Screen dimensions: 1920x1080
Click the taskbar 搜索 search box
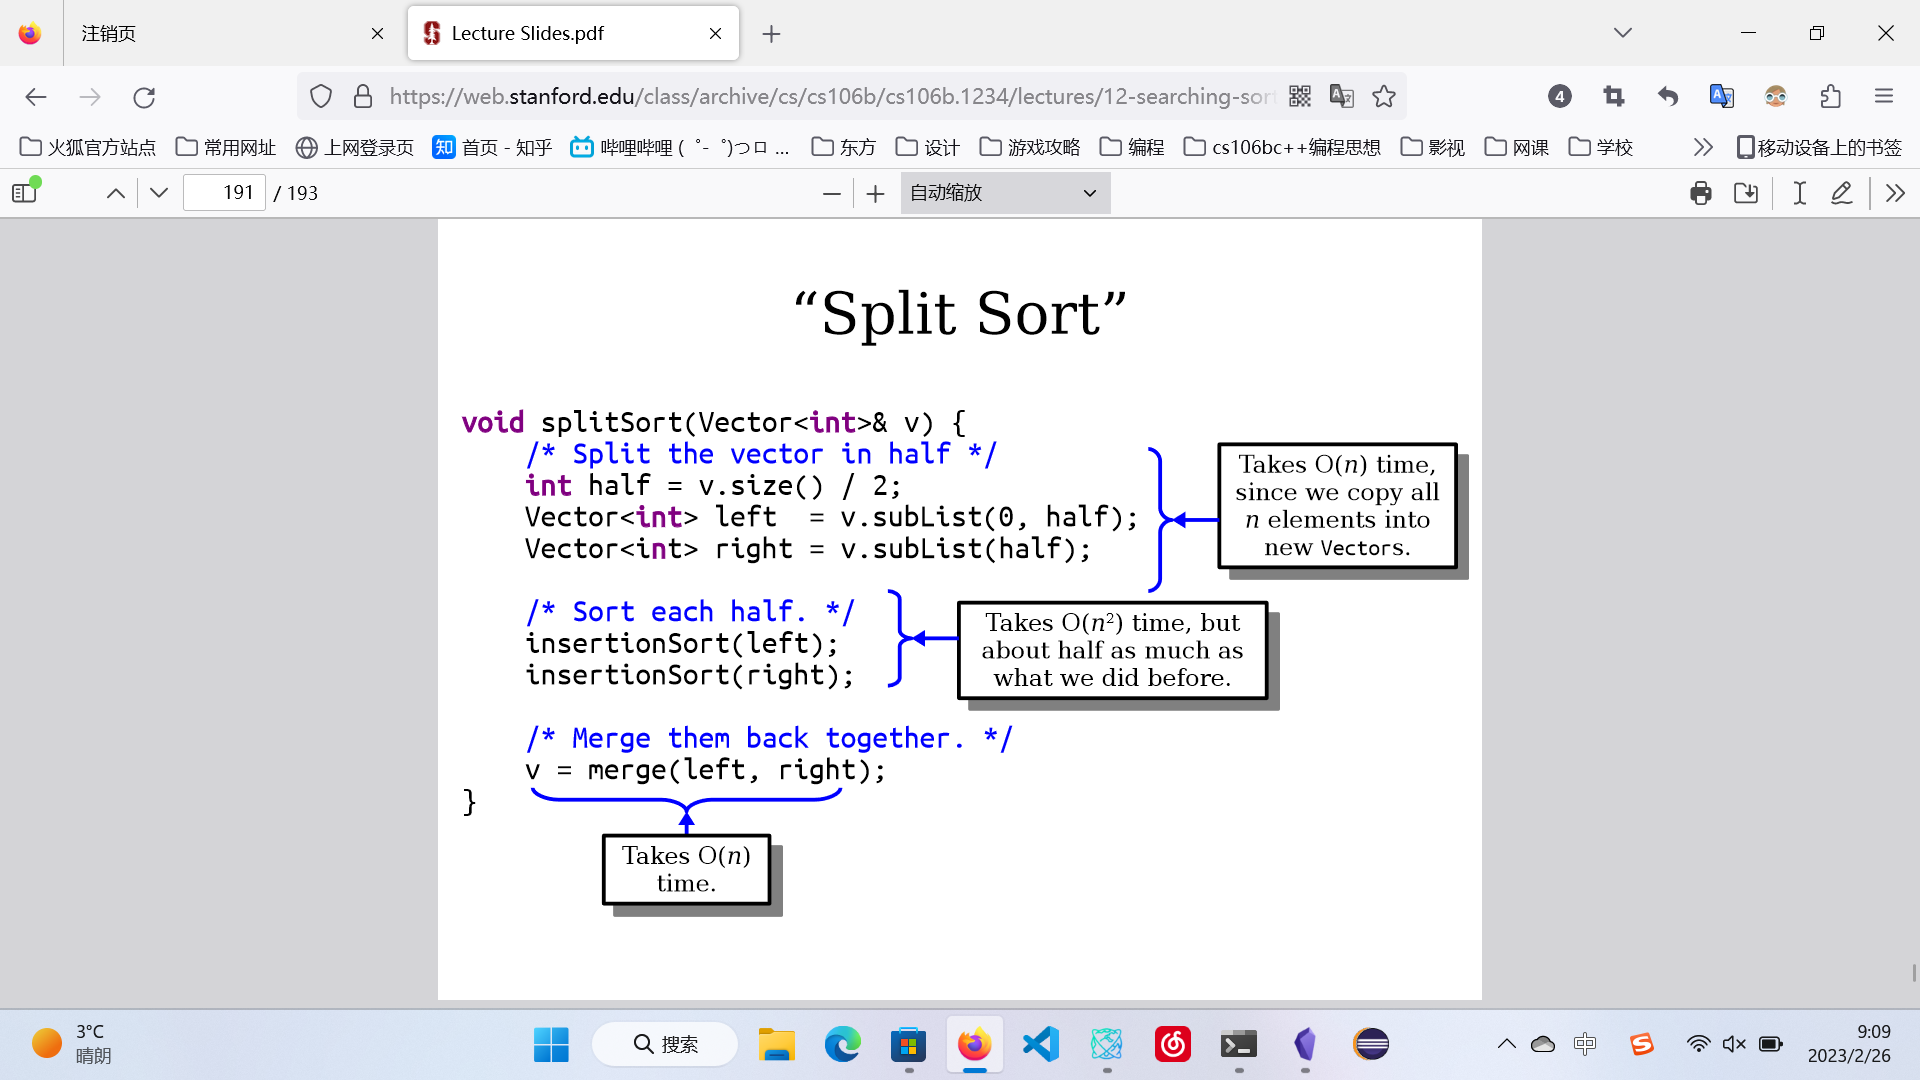(665, 1044)
